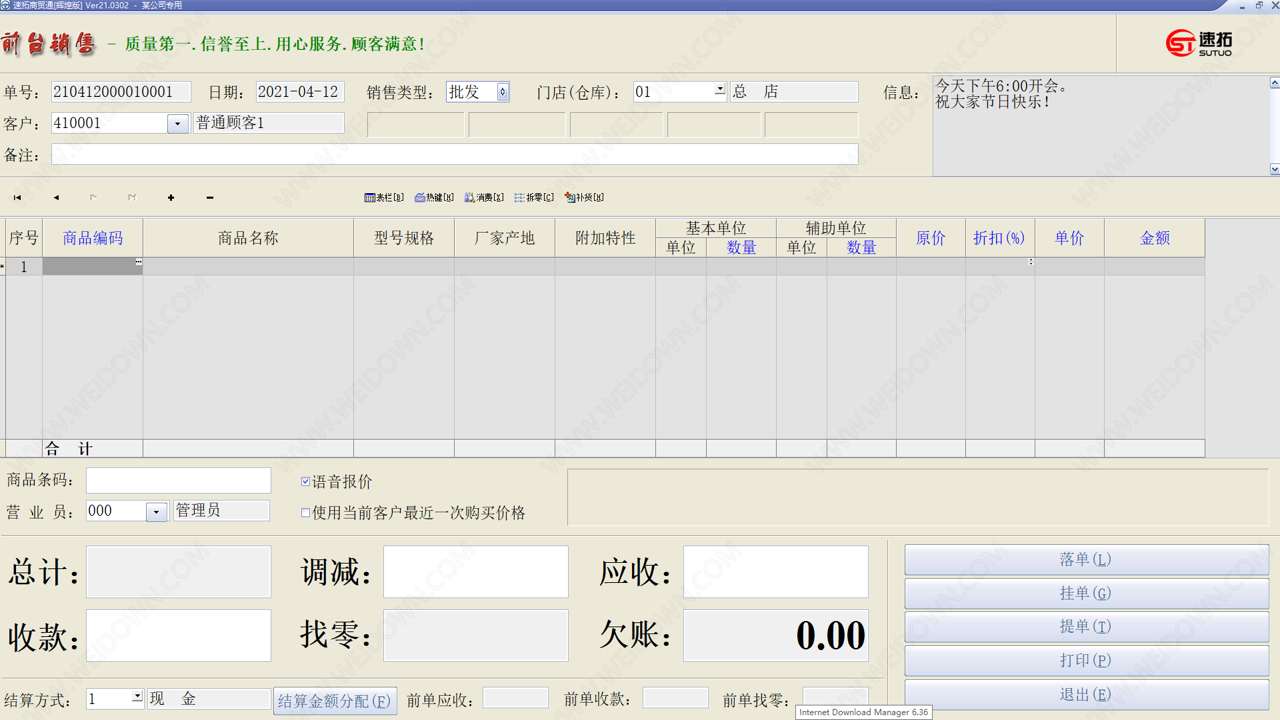The image size is (1280, 720).
Task: Click the 辅助单位 数量 subheader
Action: pyautogui.click(x=862, y=248)
